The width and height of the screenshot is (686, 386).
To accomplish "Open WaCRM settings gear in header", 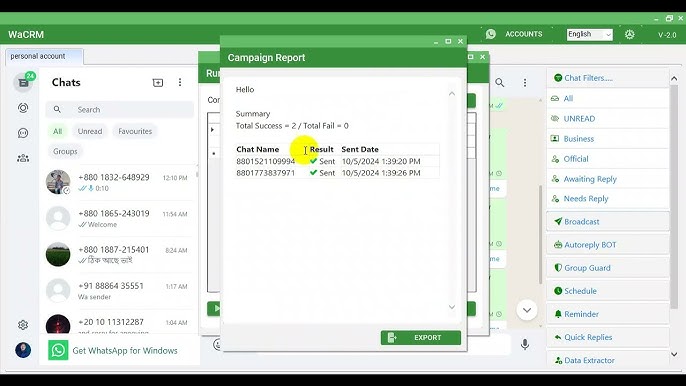I will [x=630, y=34].
